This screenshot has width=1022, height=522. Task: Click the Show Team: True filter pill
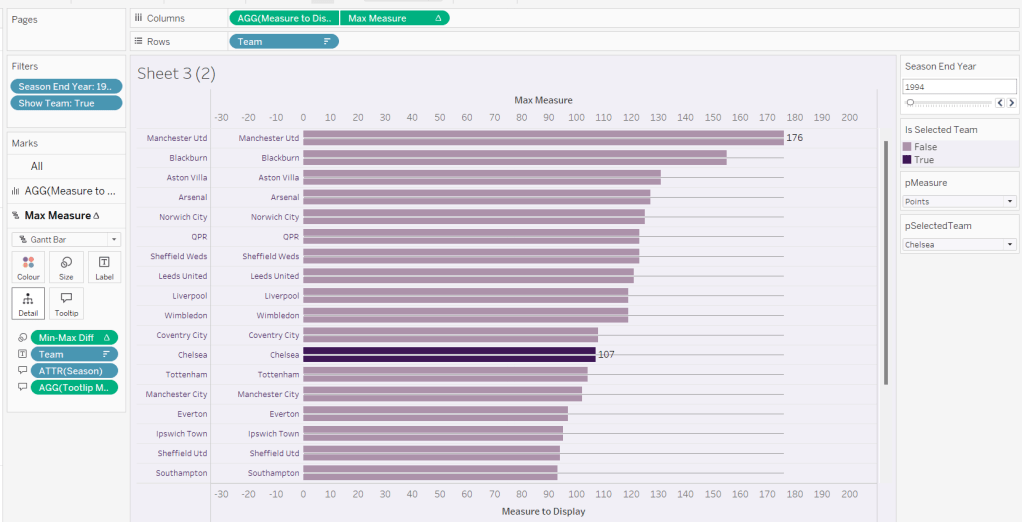coord(66,103)
